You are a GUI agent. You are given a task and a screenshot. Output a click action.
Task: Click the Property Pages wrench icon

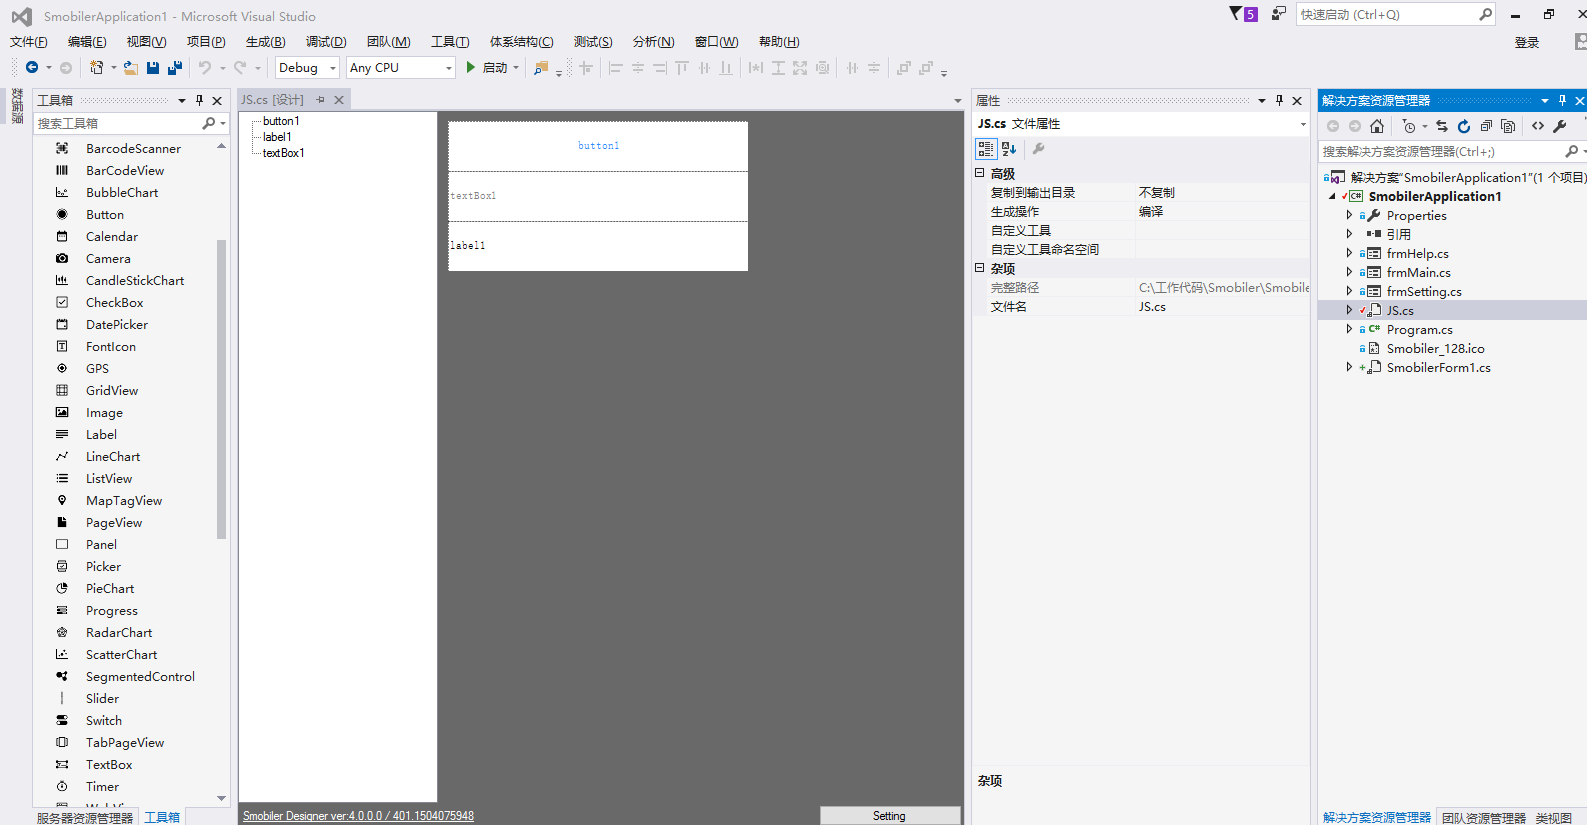tap(1039, 149)
